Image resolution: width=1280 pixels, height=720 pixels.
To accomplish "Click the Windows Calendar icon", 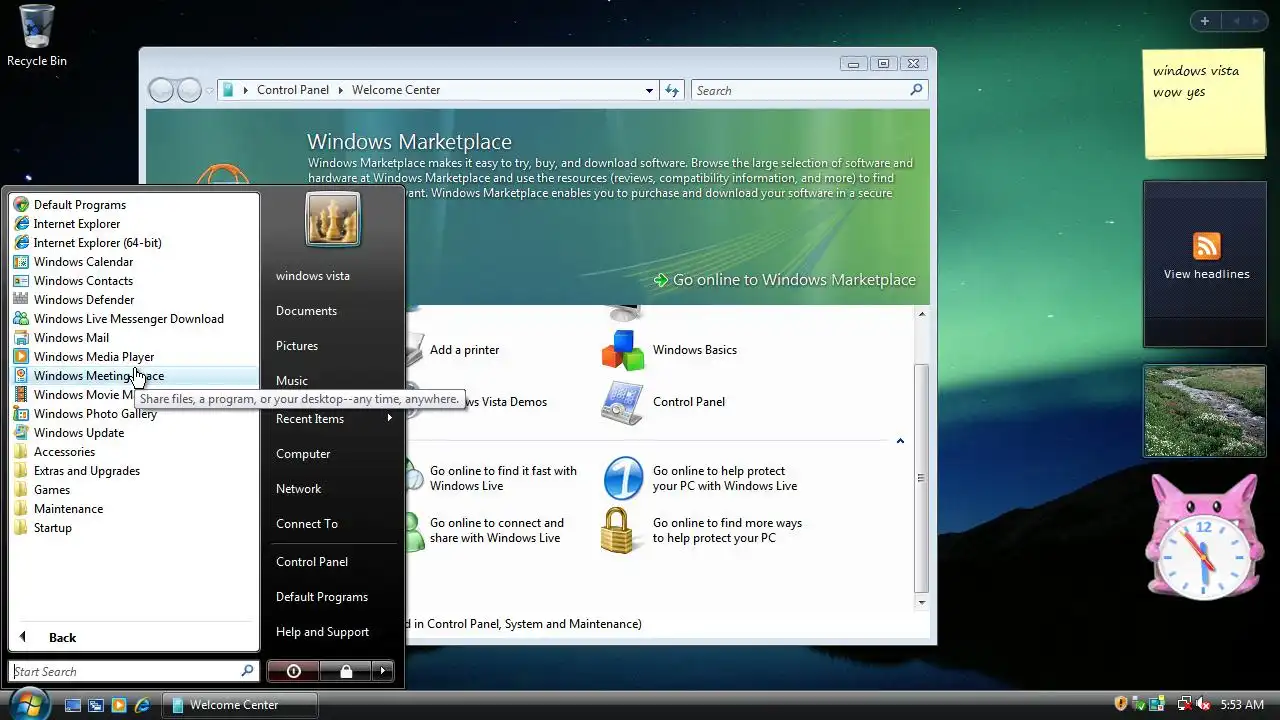I will [x=21, y=262].
